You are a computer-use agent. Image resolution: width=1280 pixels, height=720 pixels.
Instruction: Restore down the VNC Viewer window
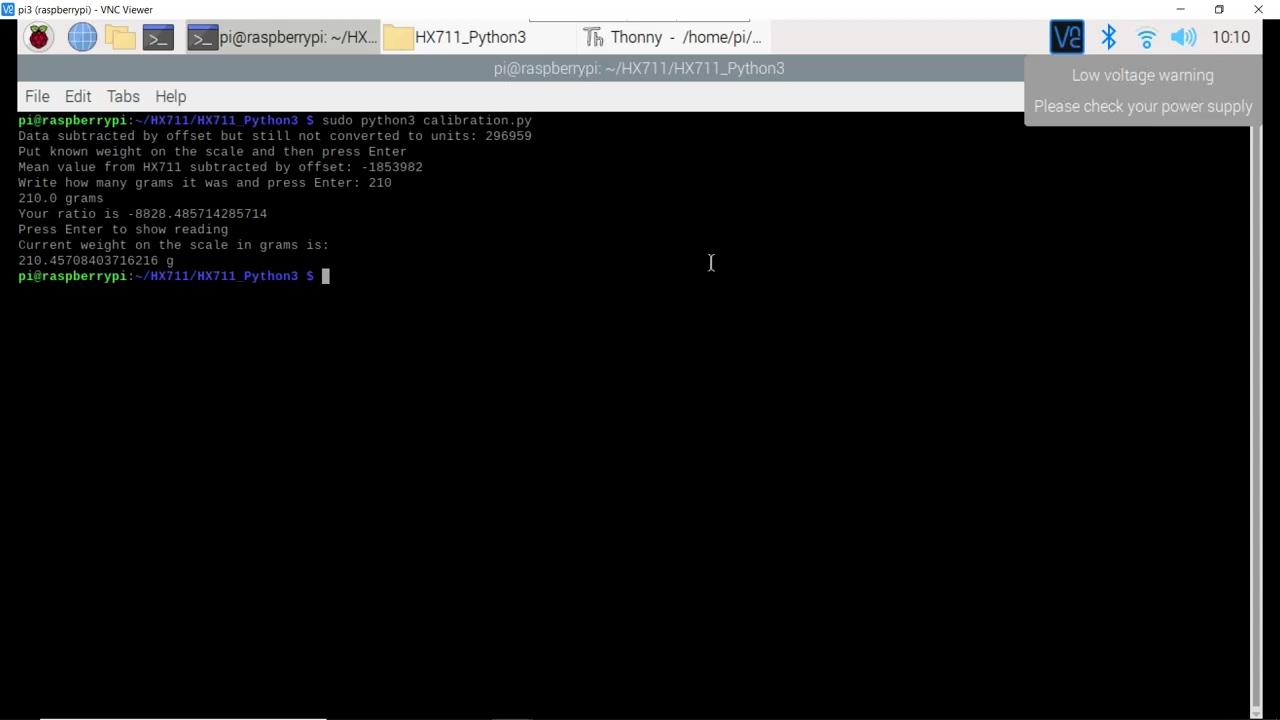[x=1219, y=9]
